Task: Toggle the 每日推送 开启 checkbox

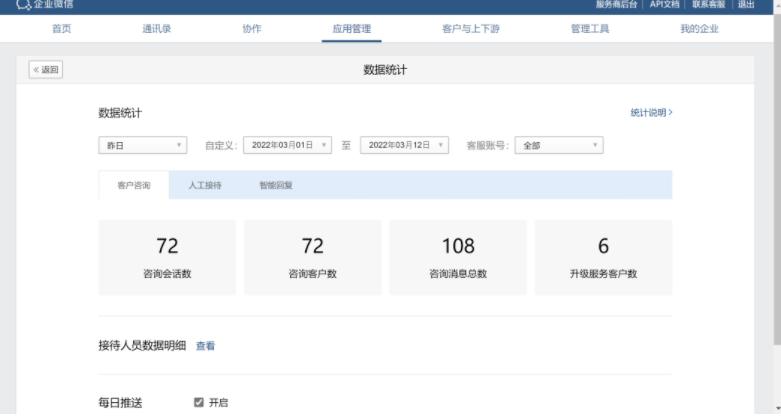Action: coord(199,402)
